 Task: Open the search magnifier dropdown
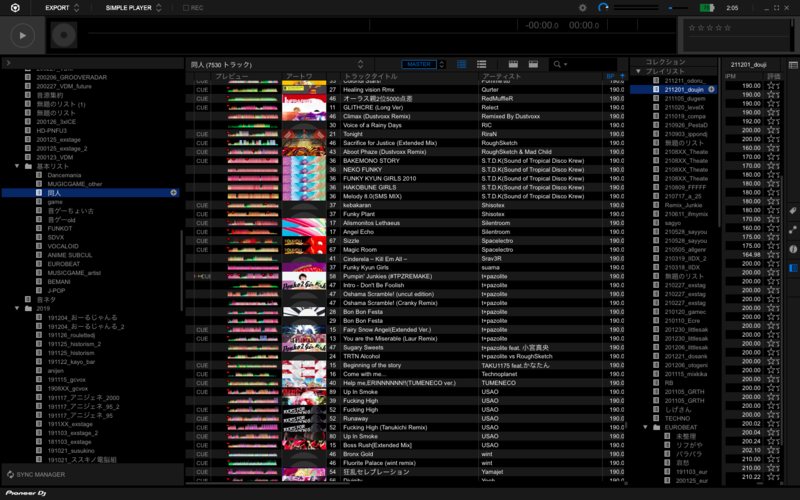click(x=560, y=64)
